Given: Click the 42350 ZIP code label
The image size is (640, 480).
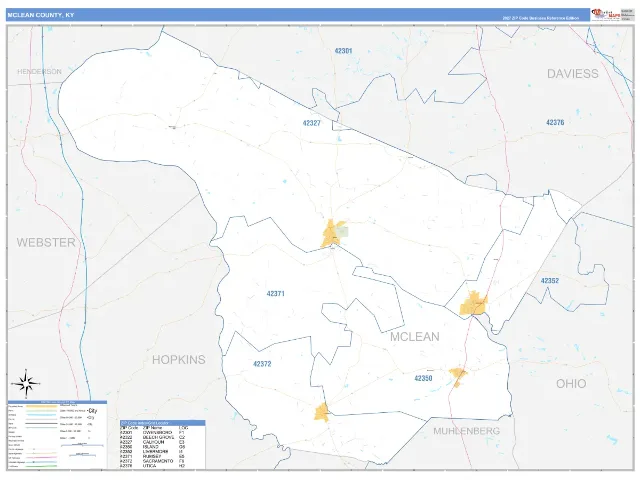Looking at the screenshot, I should tap(423, 378).
